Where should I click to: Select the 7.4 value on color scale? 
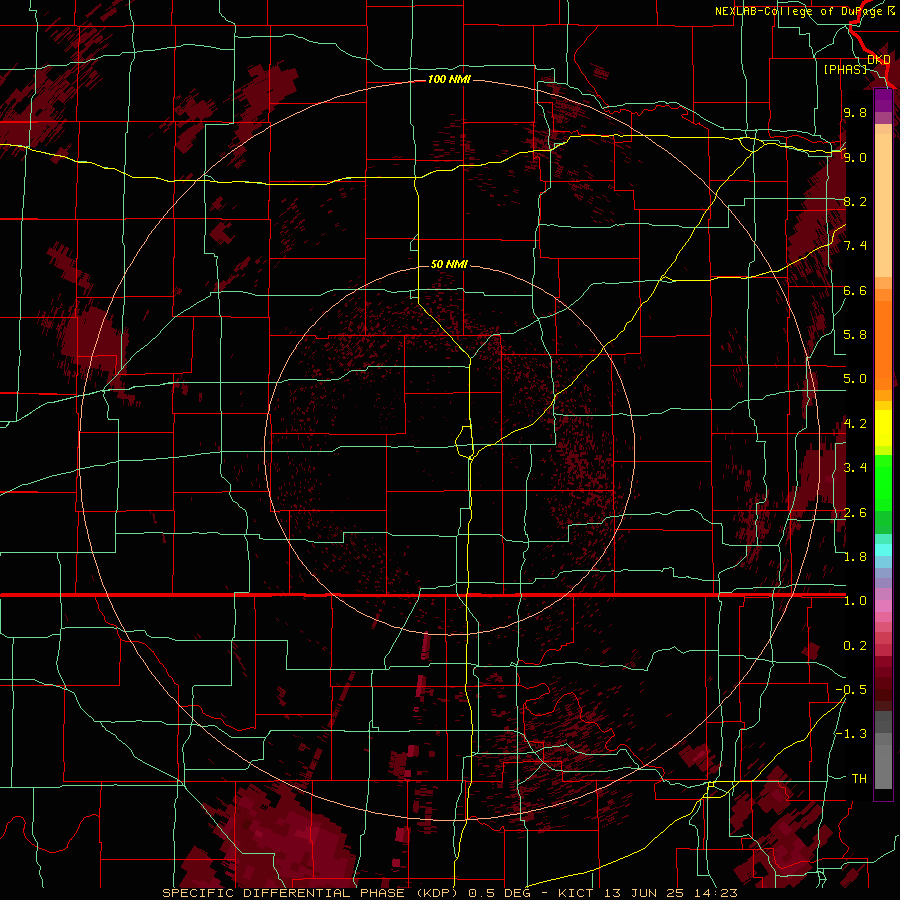pos(855,246)
